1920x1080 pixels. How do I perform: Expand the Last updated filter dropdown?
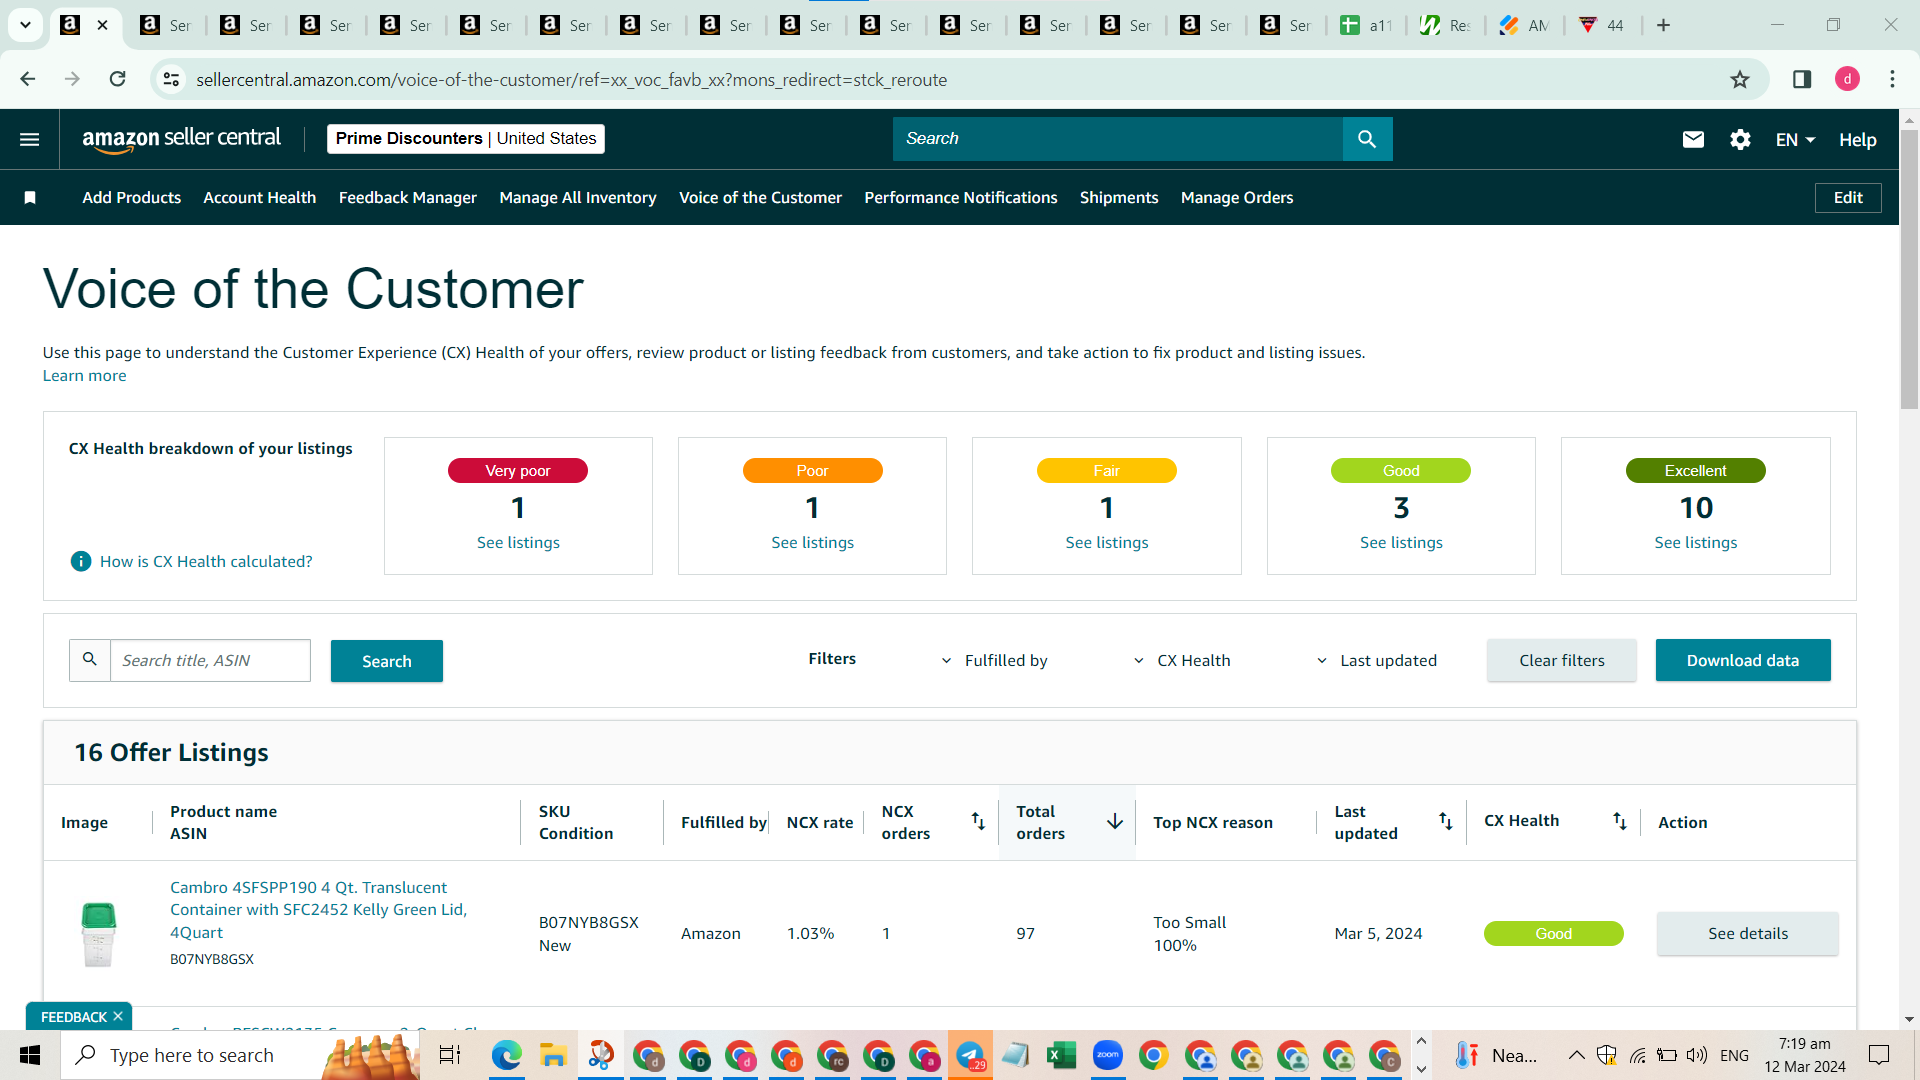point(1376,661)
